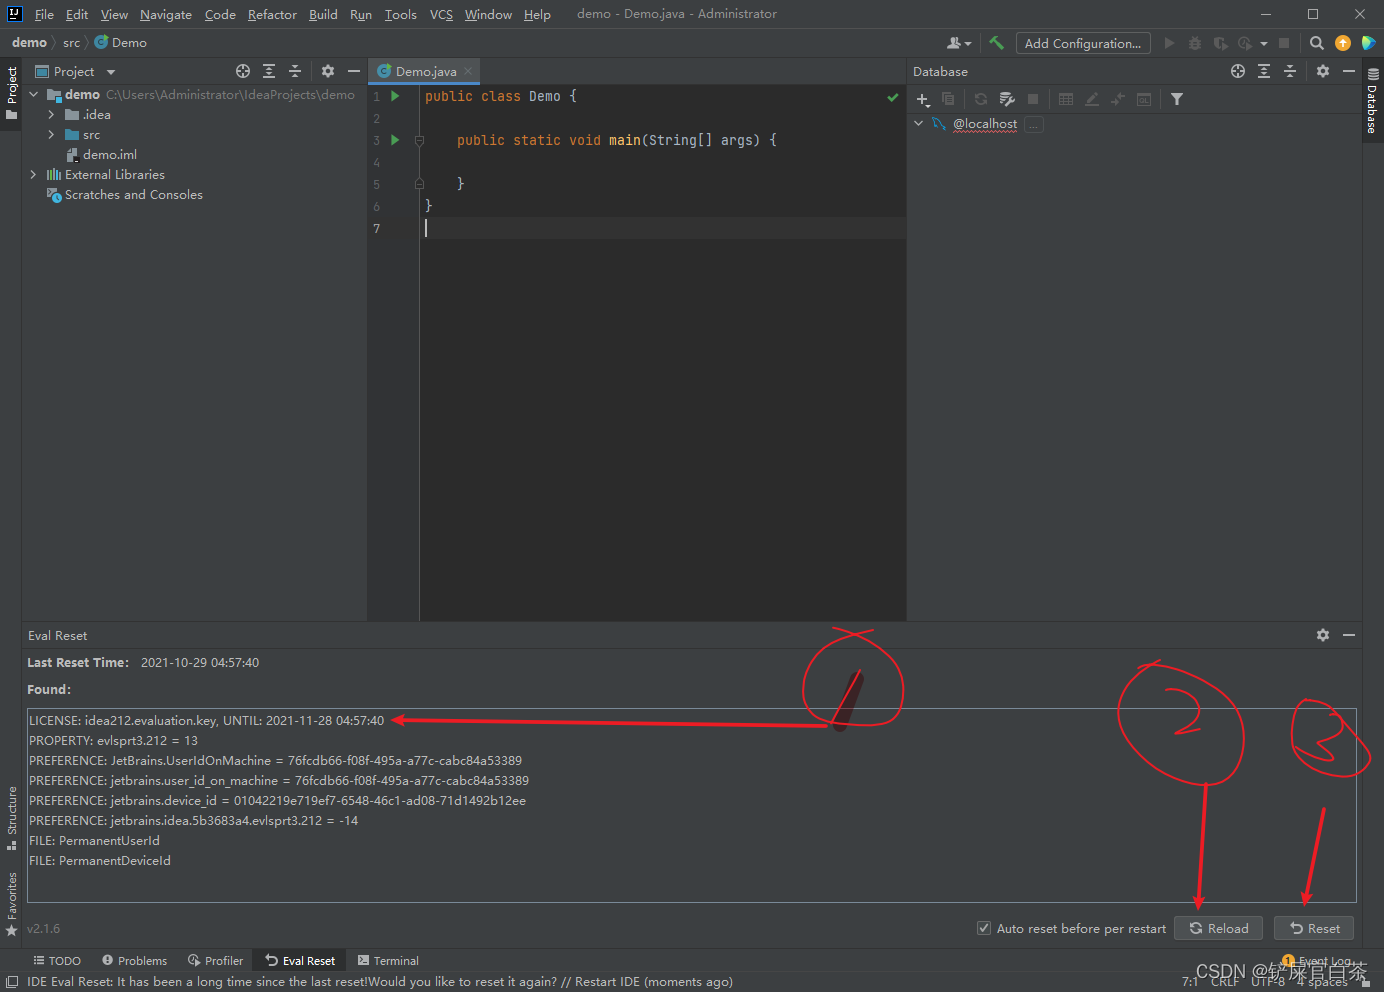
Task: Select demo.iml file in Project tree
Action: pyautogui.click(x=110, y=154)
